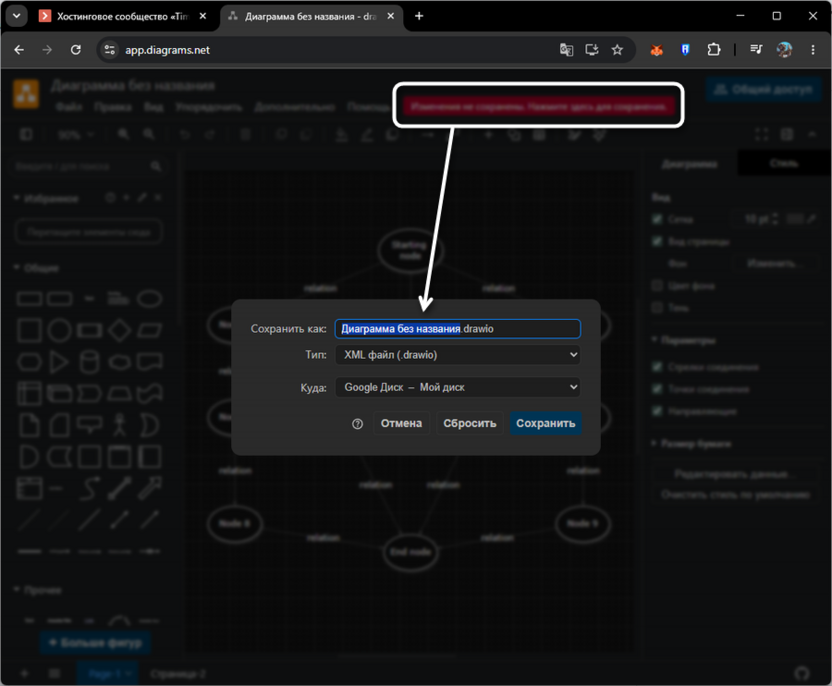Open the Chrome three-dot menu
This screenshot has width=832, height=686.
click(812, 50)
